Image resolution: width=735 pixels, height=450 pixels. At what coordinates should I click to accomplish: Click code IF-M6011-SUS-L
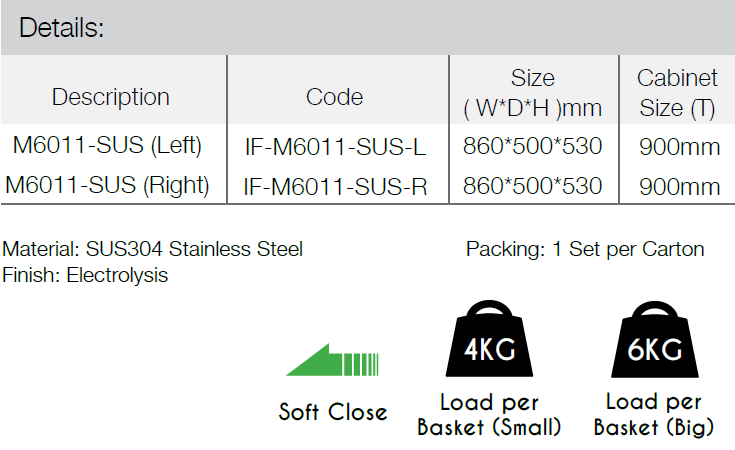(336, 147)
